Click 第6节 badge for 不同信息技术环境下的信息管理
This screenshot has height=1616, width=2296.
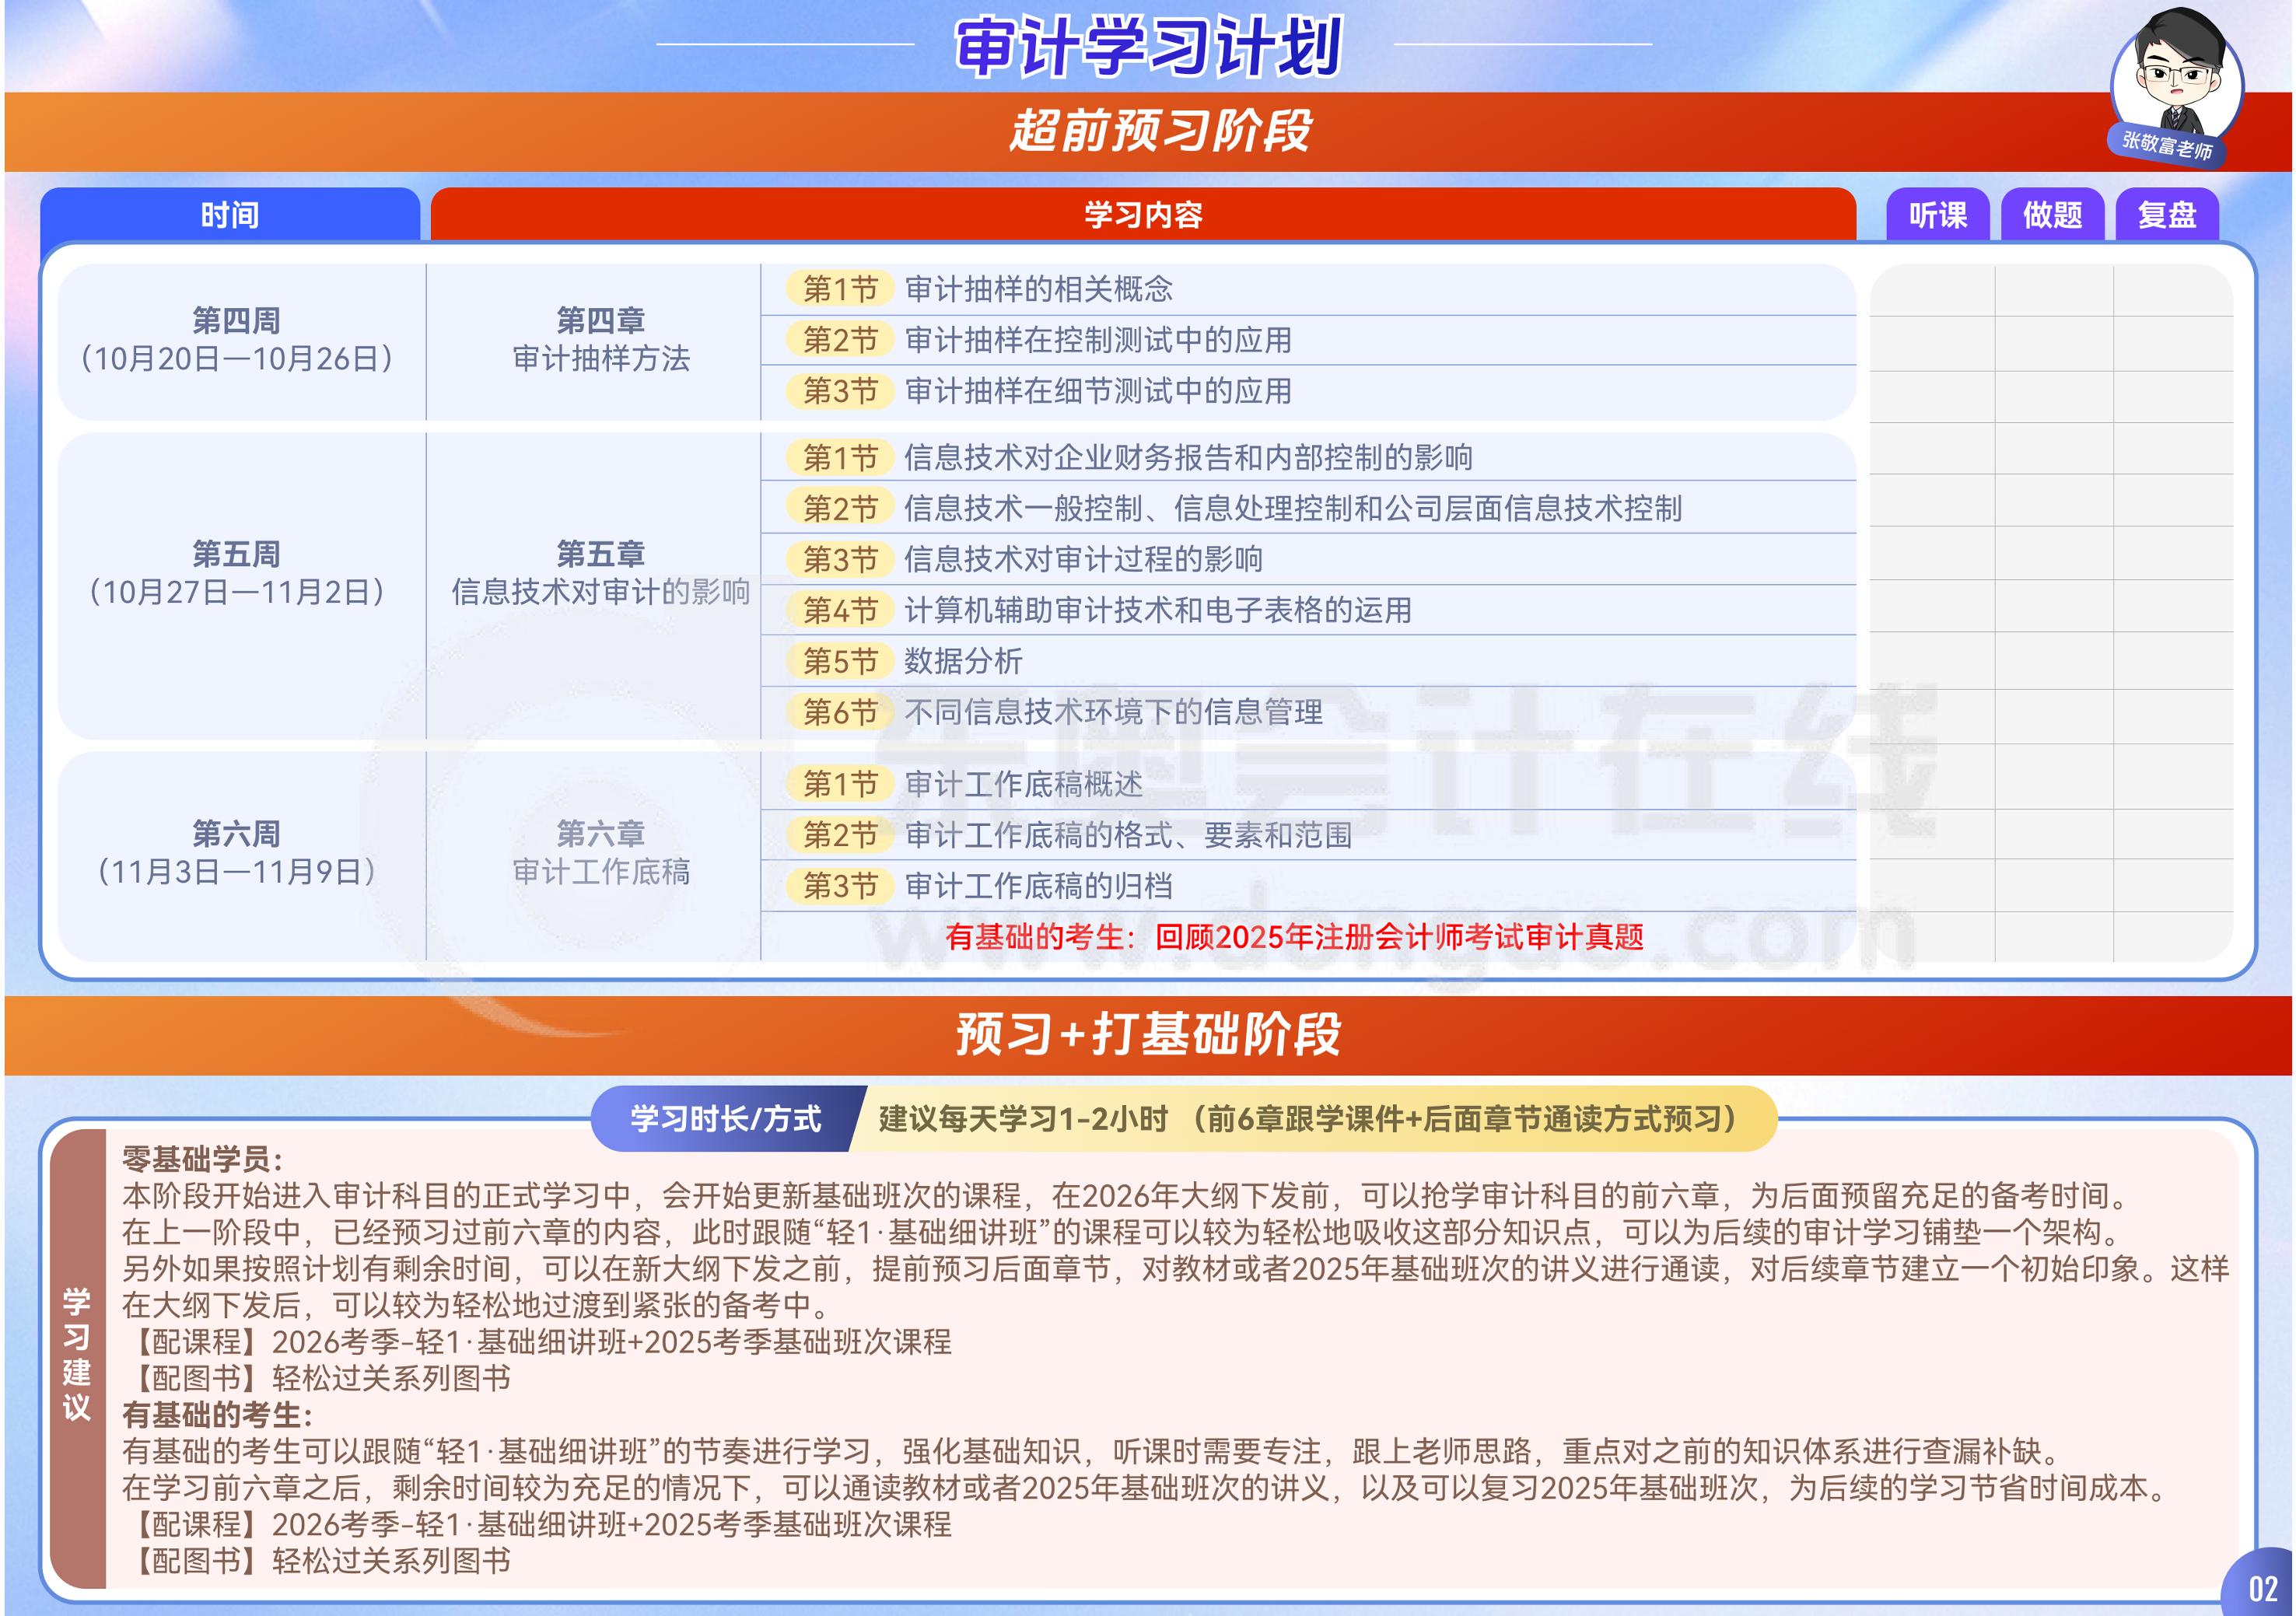pos(840,712)
